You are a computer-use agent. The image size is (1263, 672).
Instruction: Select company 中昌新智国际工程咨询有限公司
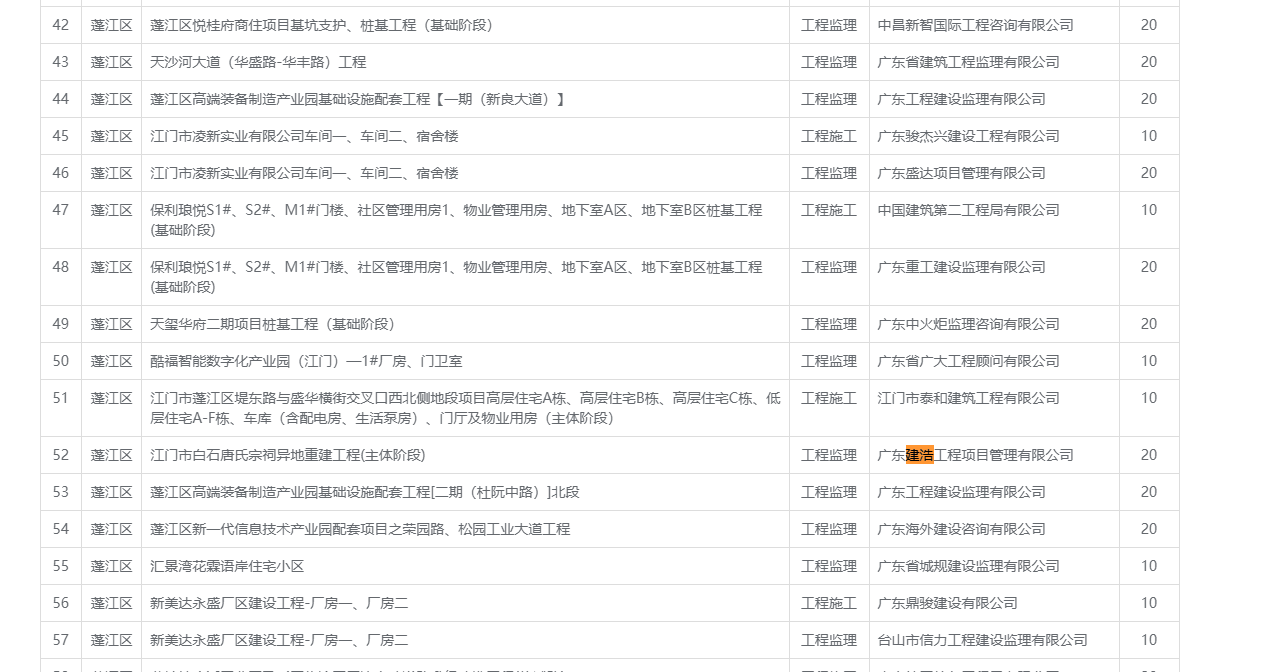[x=975, y=25]
